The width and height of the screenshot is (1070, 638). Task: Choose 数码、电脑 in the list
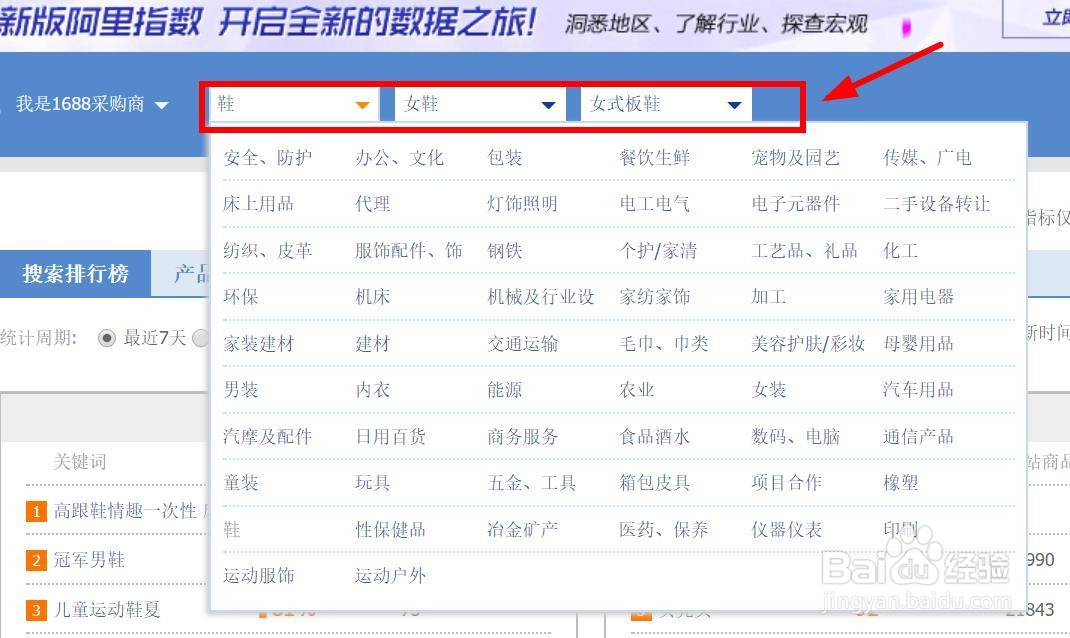pos(795,437)
